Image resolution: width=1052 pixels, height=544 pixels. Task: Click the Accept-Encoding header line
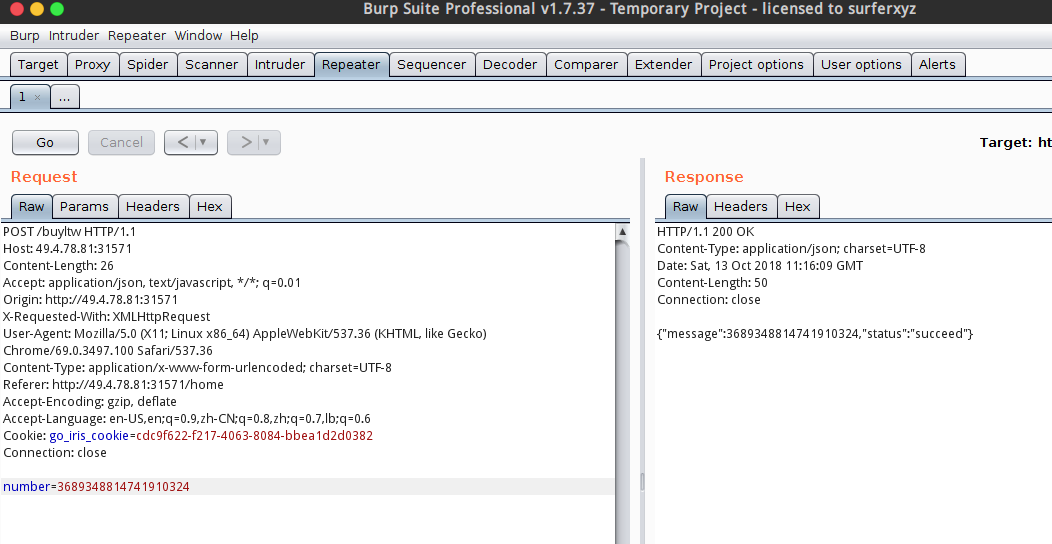pyautogui.click(x=90, y=401)
